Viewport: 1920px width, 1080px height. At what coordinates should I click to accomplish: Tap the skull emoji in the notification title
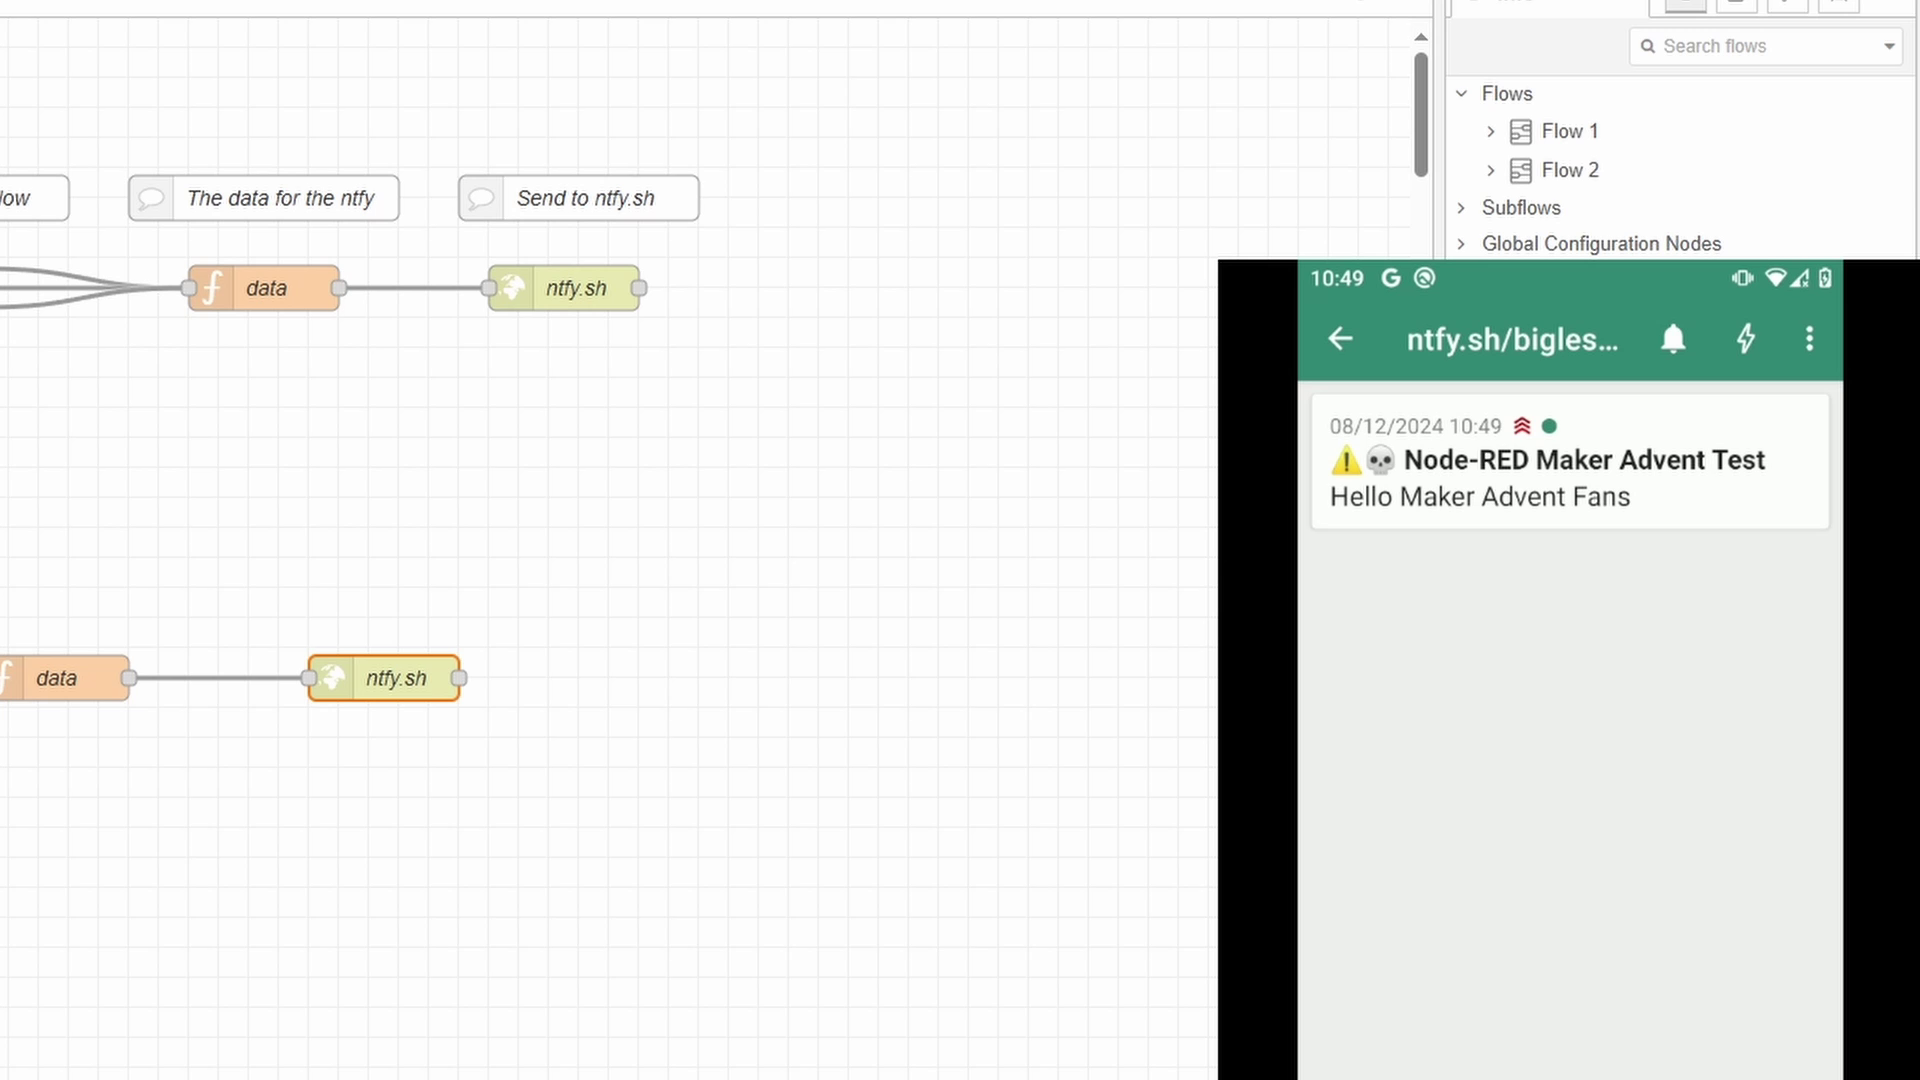[x=1380, y=460]
